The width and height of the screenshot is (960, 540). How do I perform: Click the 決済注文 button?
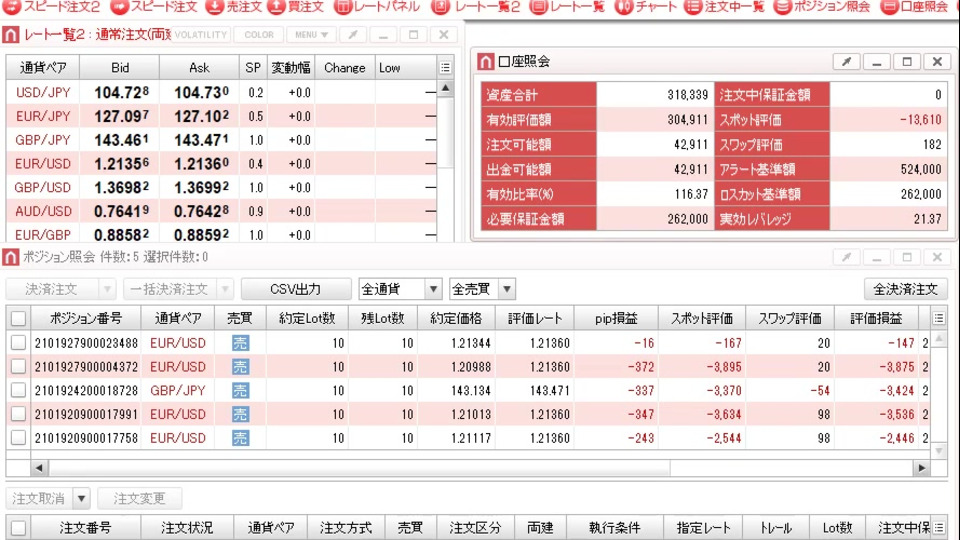[x=52, y=289]
